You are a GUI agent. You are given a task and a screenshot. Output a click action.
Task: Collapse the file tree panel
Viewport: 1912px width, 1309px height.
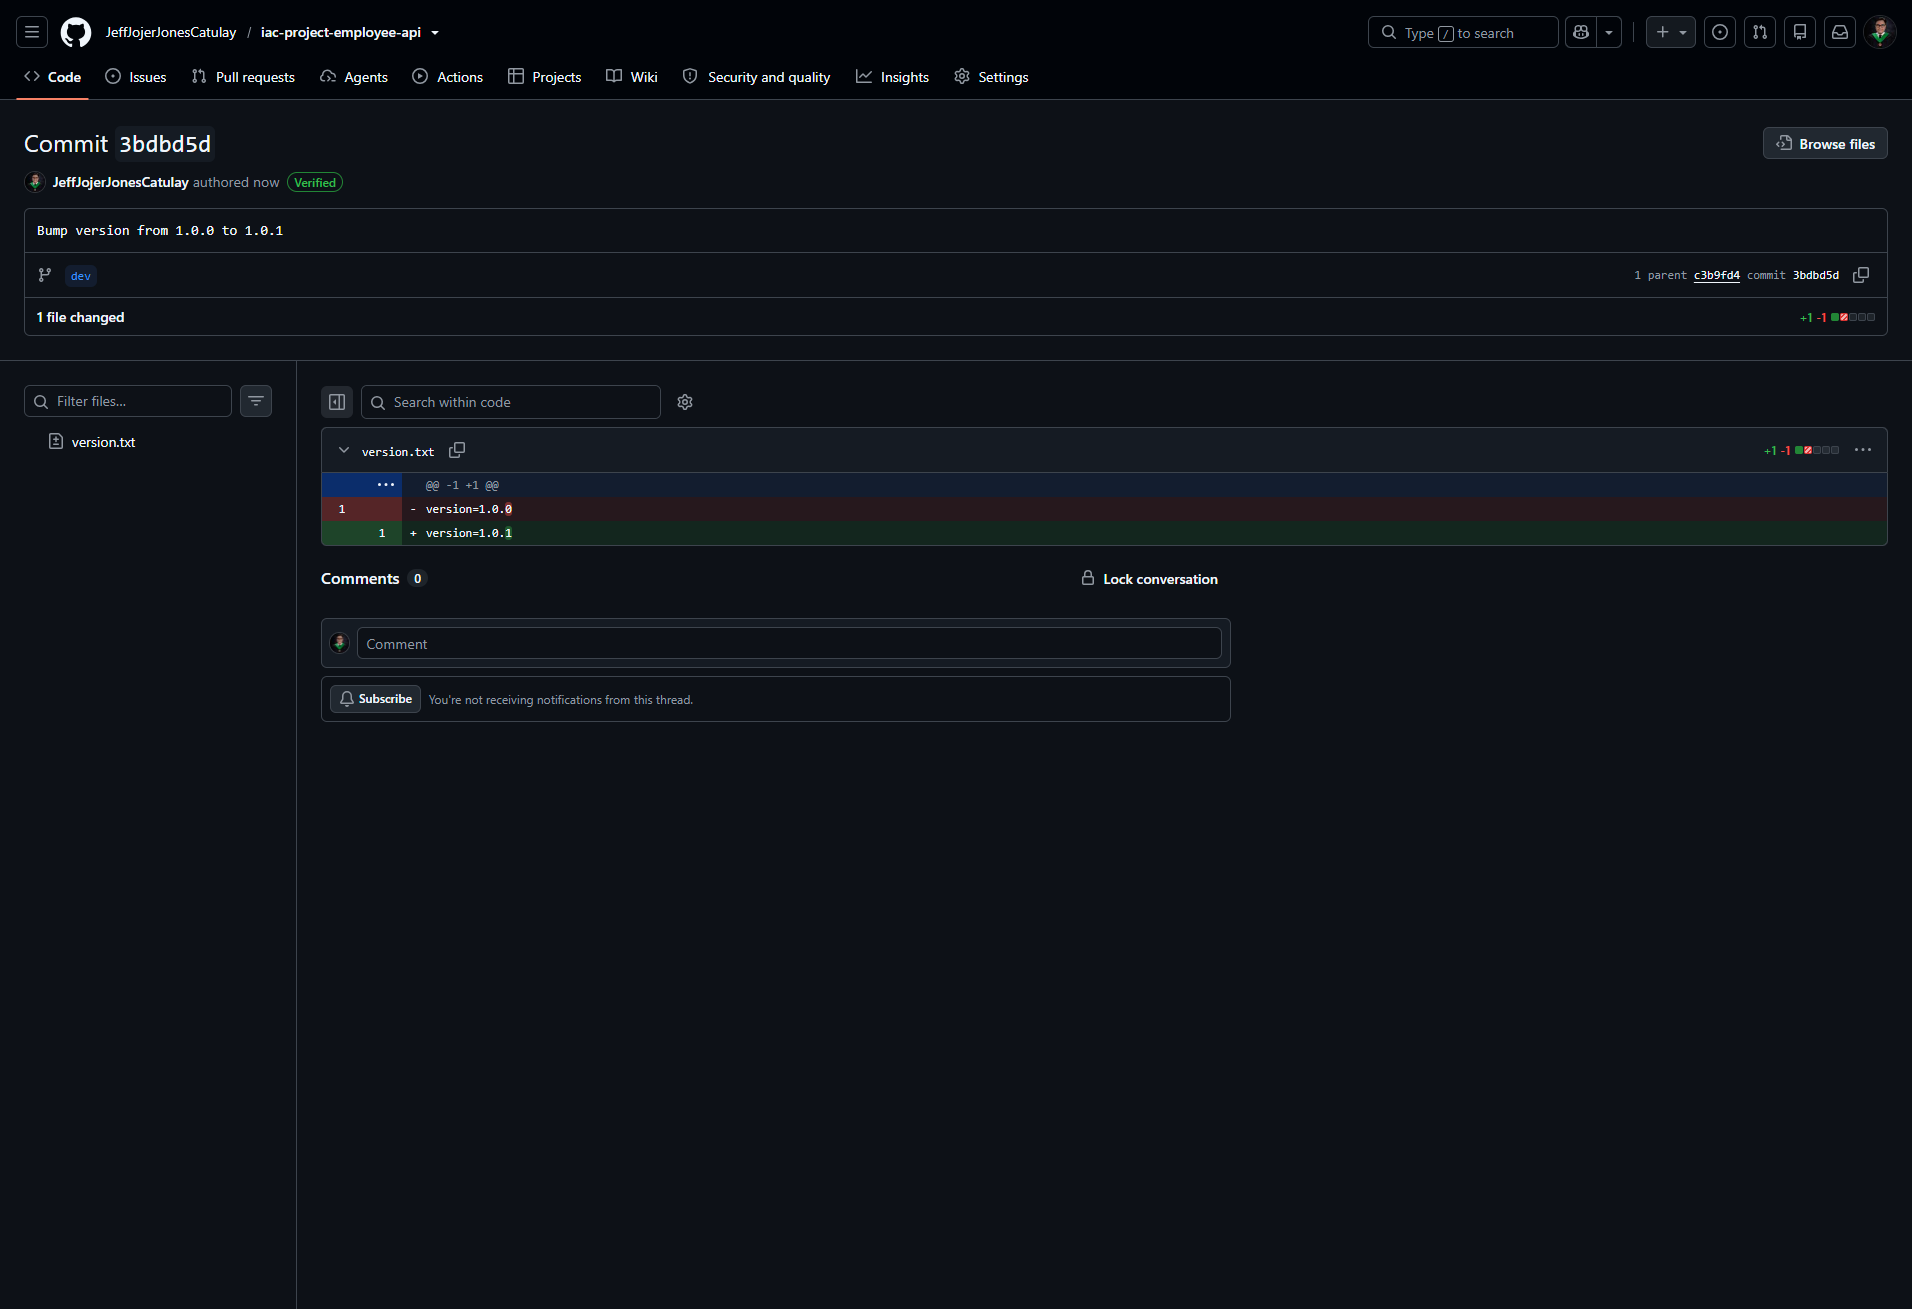pos(337,402)
